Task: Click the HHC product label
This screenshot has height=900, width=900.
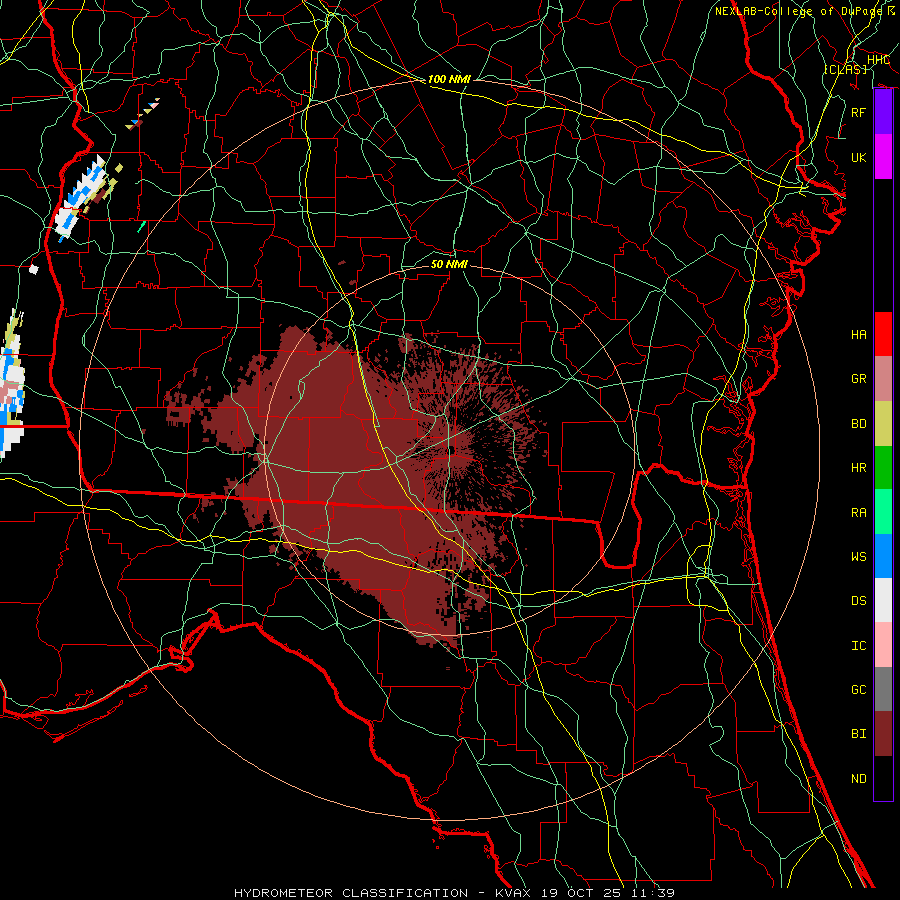Action: coord(878,60)
